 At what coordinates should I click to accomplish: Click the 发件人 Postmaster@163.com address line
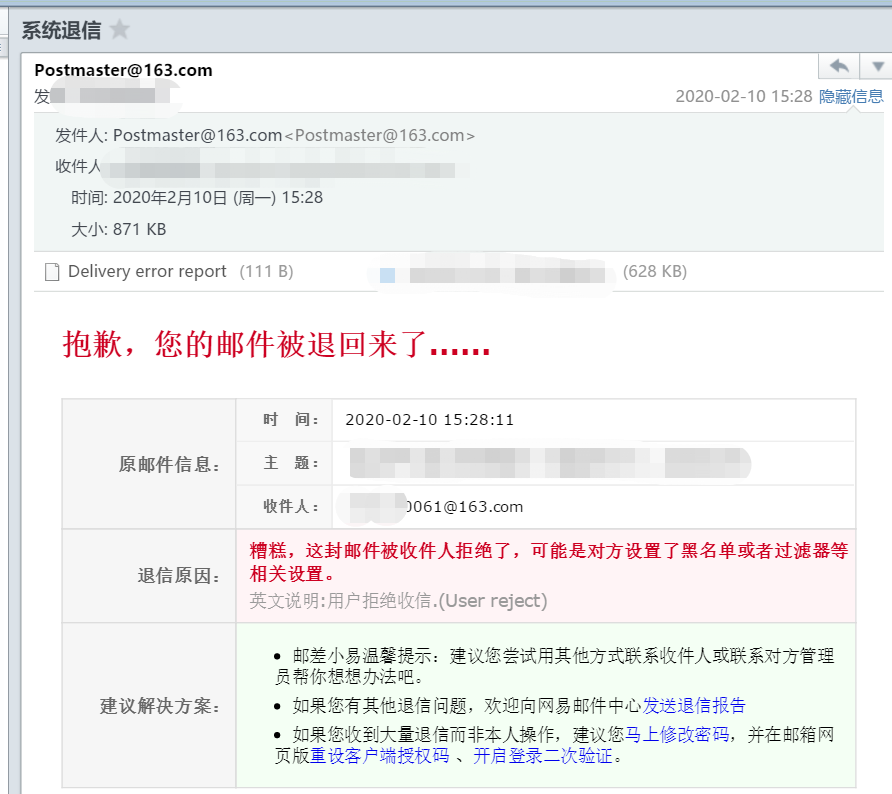(265, 135)
